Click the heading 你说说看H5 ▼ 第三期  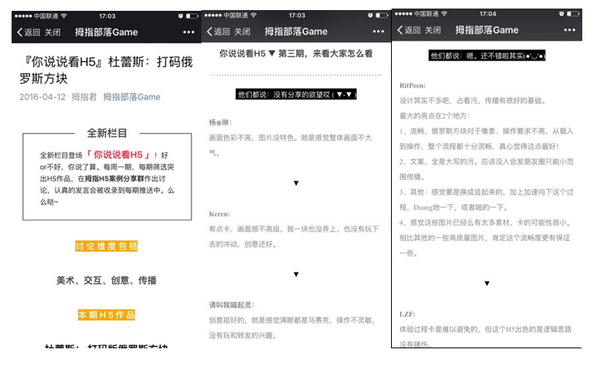(296, 54)
